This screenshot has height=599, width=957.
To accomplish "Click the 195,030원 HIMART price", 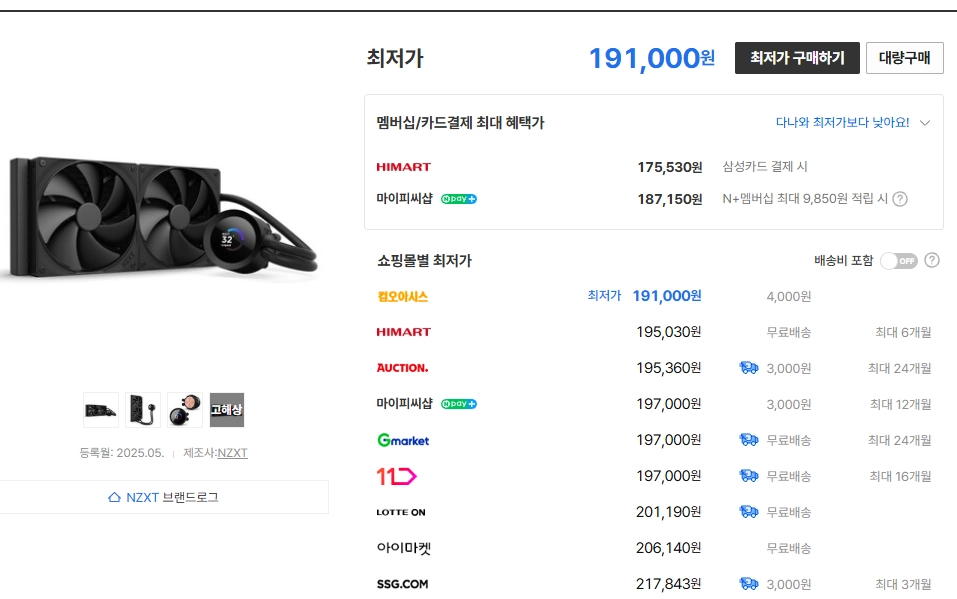I will pyautogui.click(x=669, y=332).
